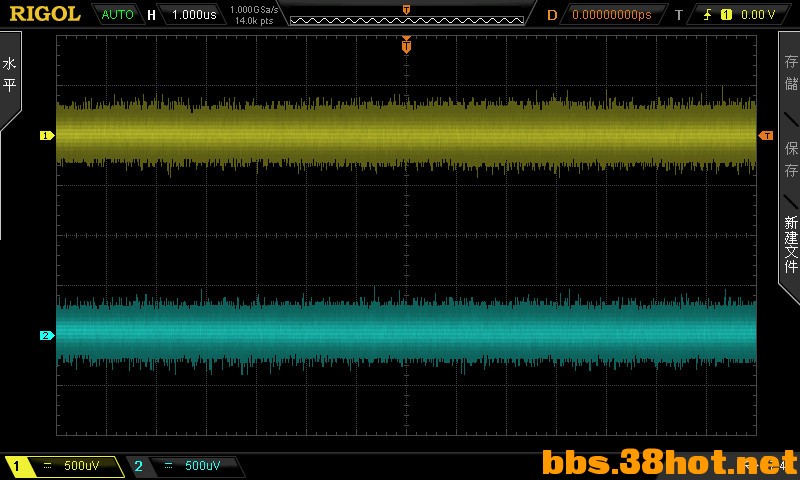Click the H horizontal label
The height and width of the screenshot is (480, 800).
151,15
